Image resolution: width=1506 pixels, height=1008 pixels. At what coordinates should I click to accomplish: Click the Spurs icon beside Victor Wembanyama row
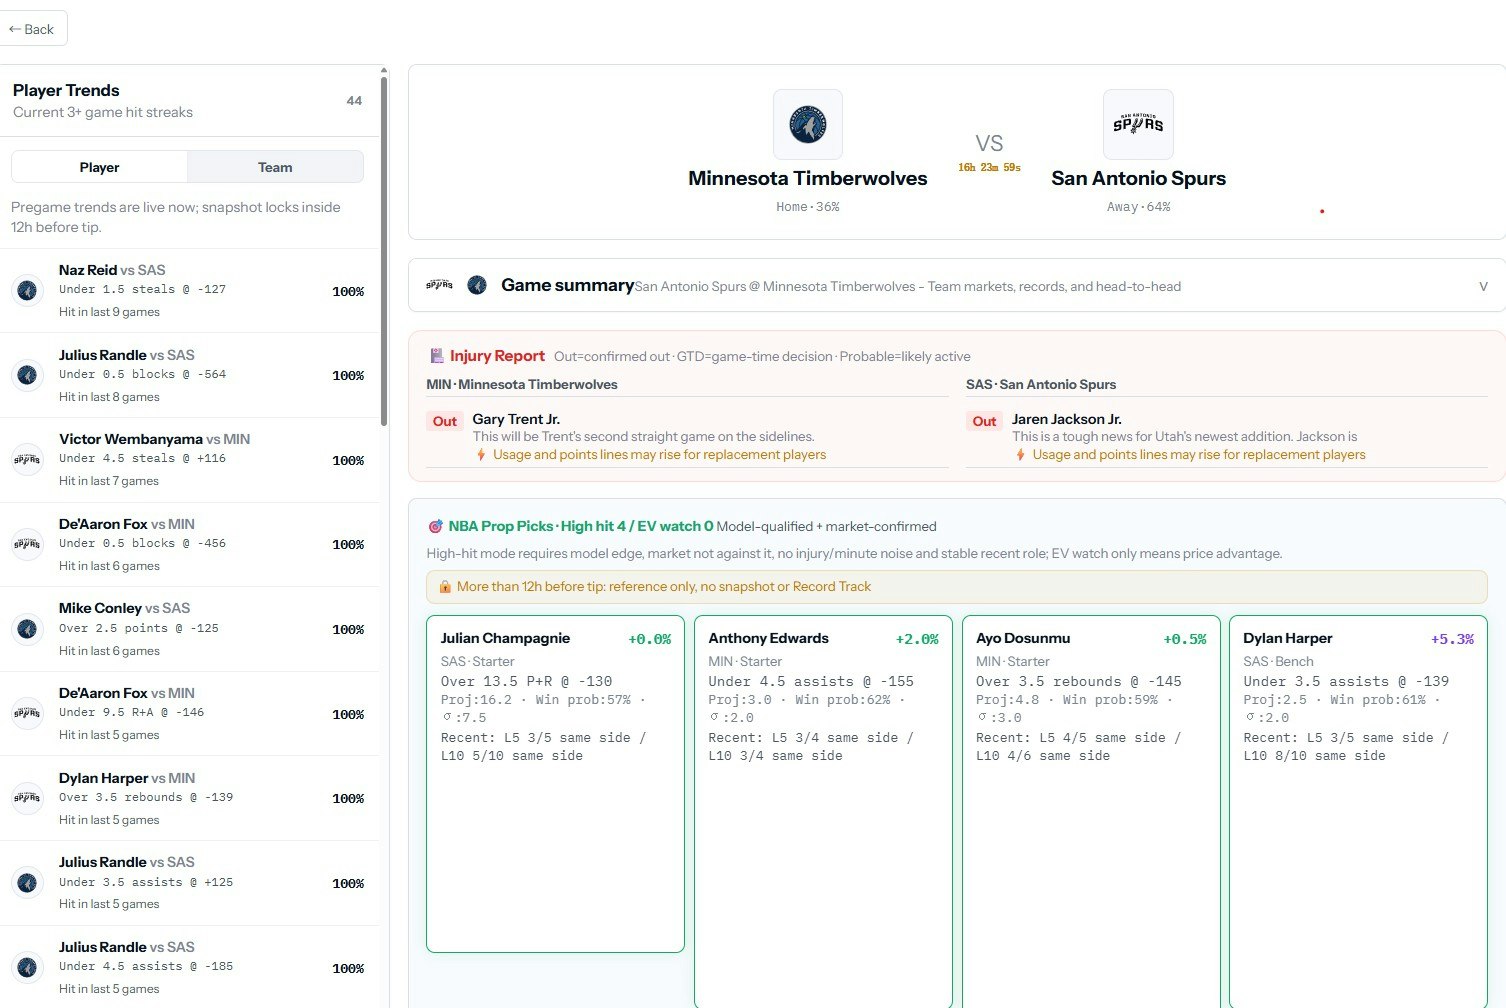[x=27, y=460]
